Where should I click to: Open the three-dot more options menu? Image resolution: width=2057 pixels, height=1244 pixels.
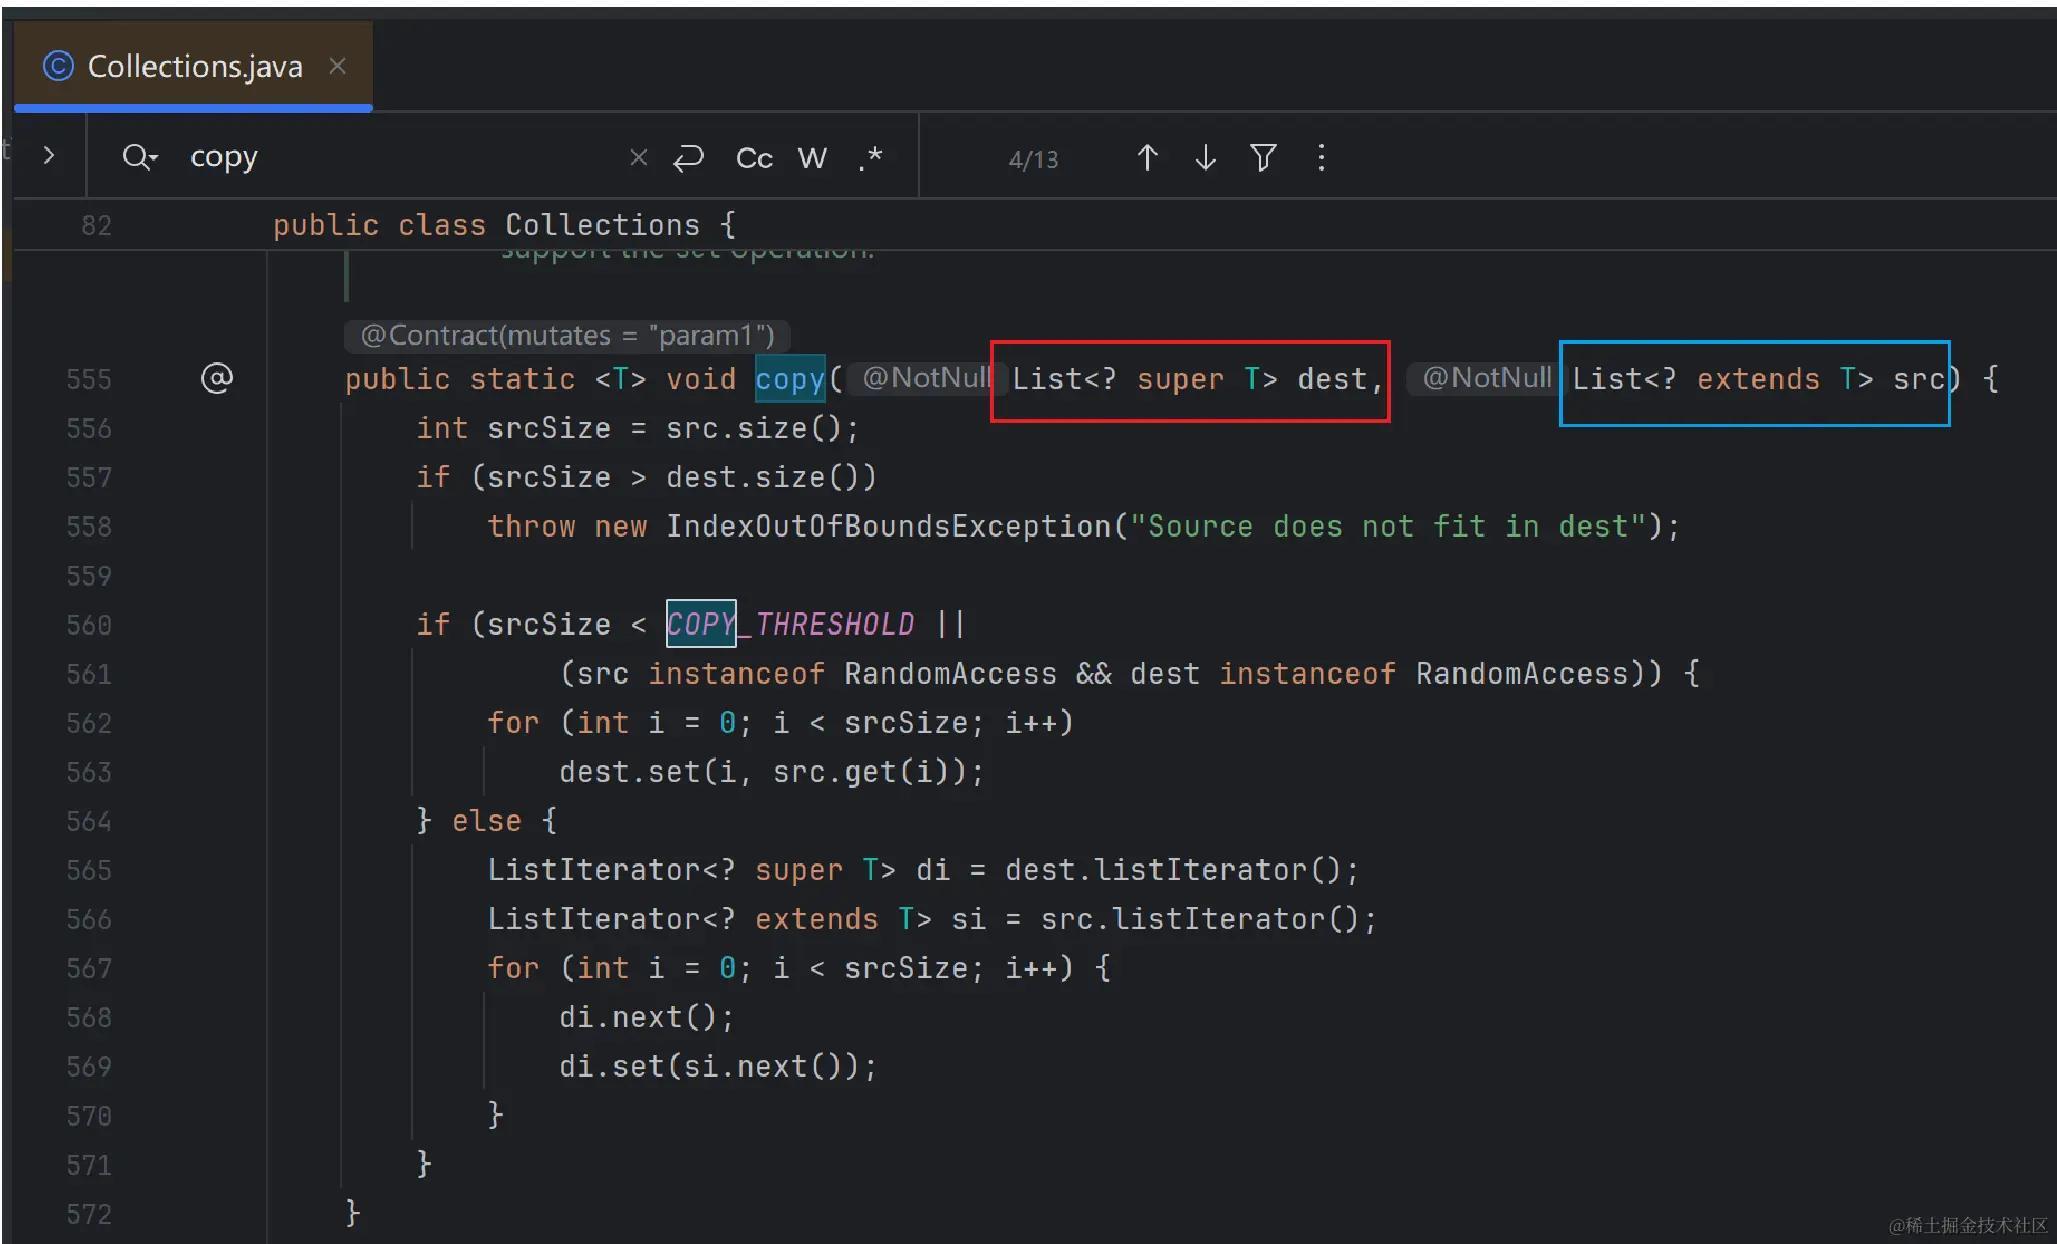(x=1321, y=158)
